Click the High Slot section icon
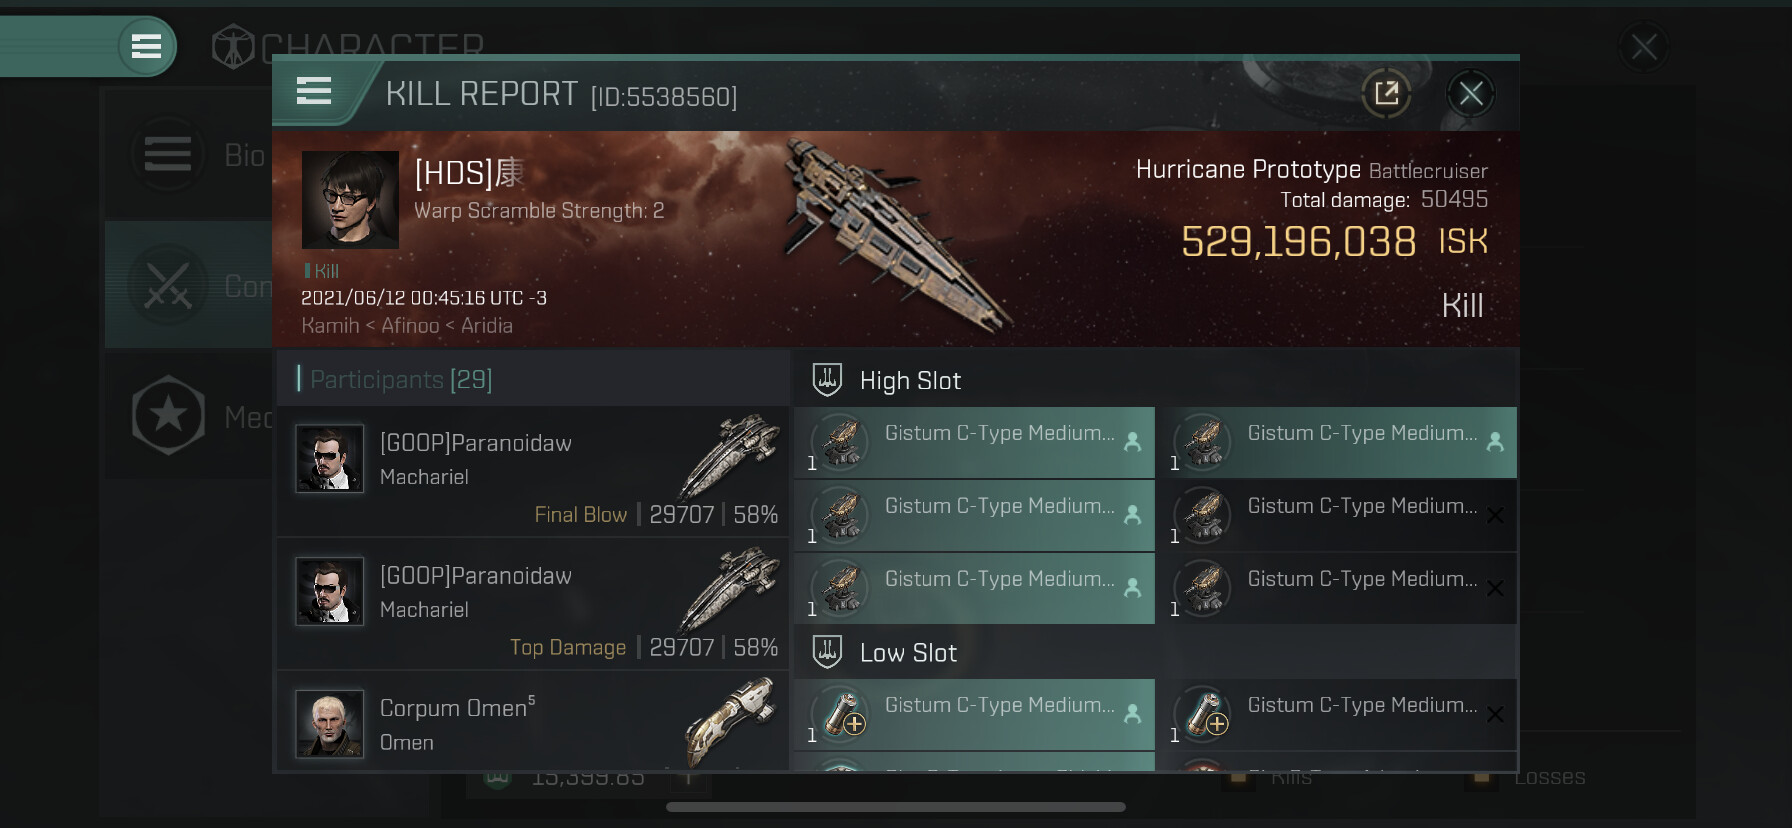 (x=827, y=380)
